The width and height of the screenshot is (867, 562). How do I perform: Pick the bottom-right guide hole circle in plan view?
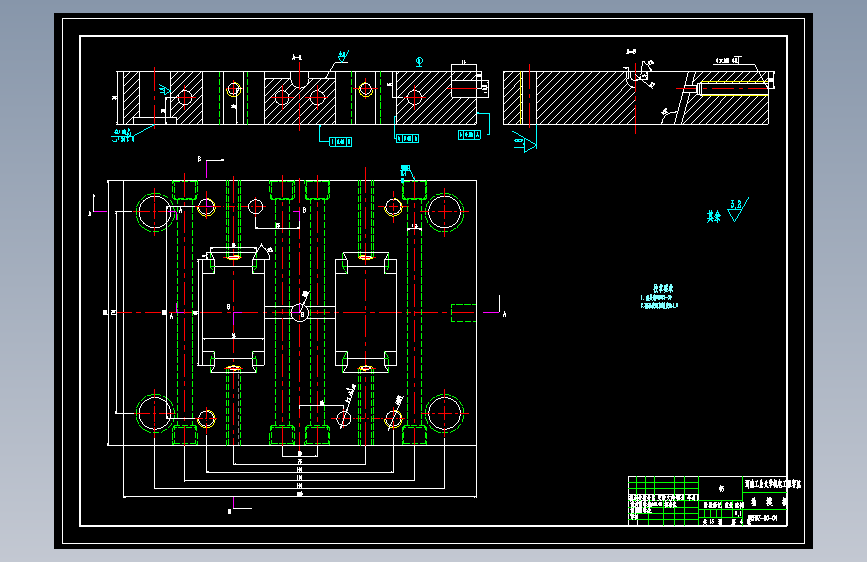(445, 413)
